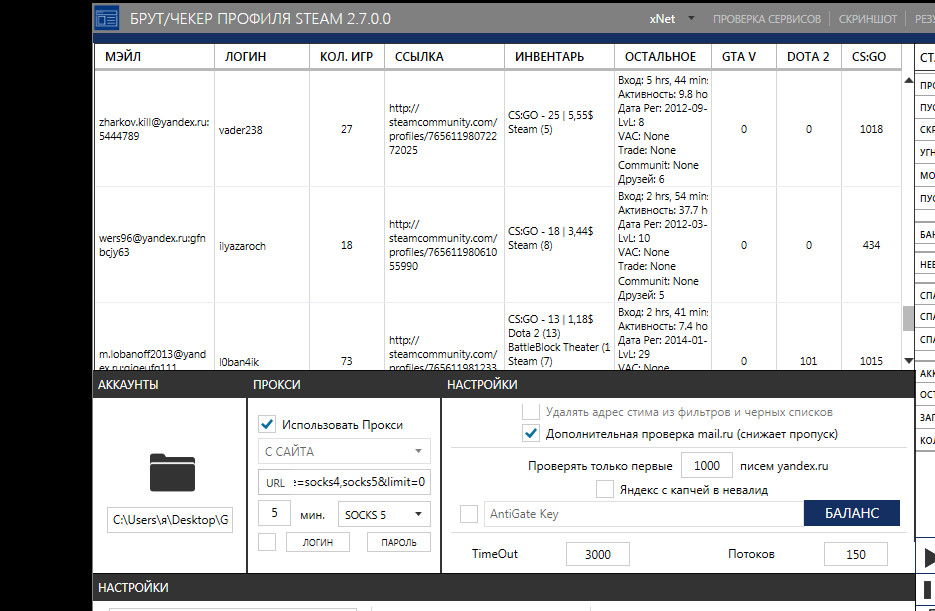This screenshot has width=935, height=611.
Task: Select the games count cell showing 27
Action: click(x=347, y=129)
